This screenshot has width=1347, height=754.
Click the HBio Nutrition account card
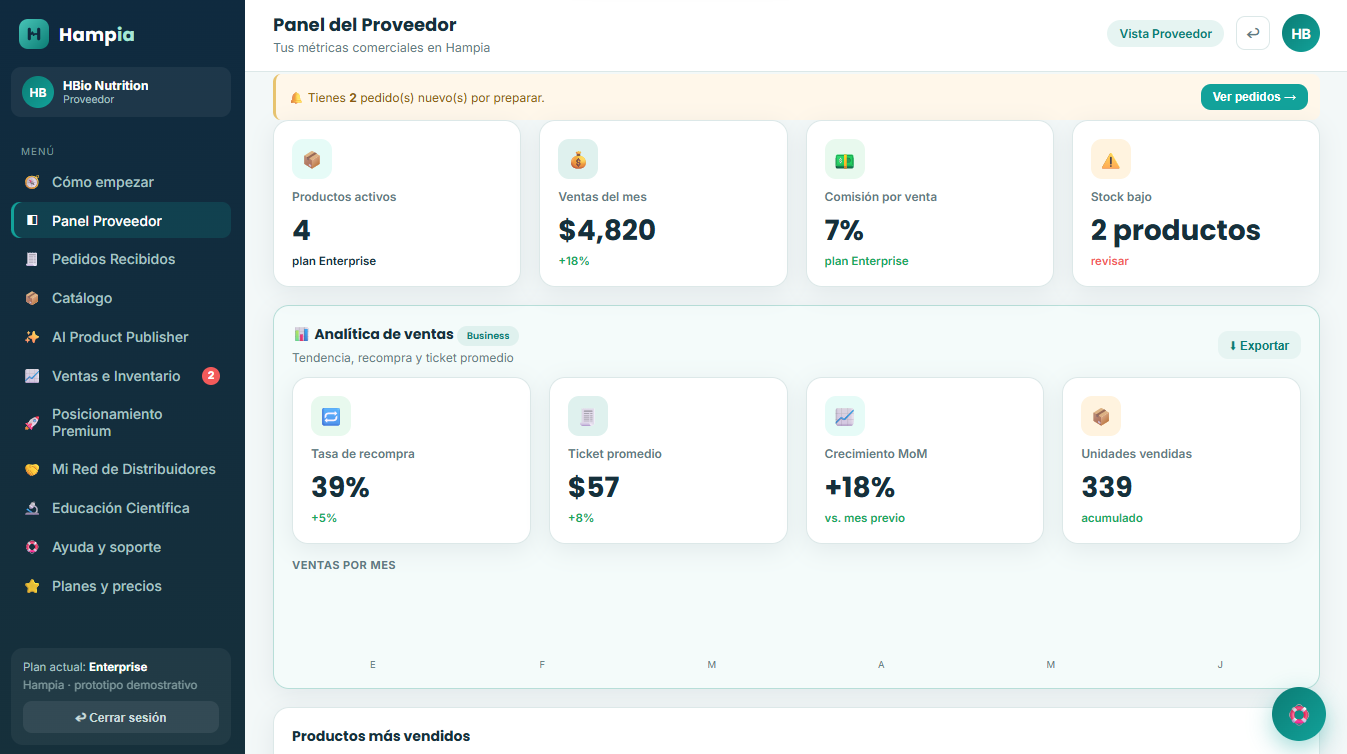pos(121,92)
